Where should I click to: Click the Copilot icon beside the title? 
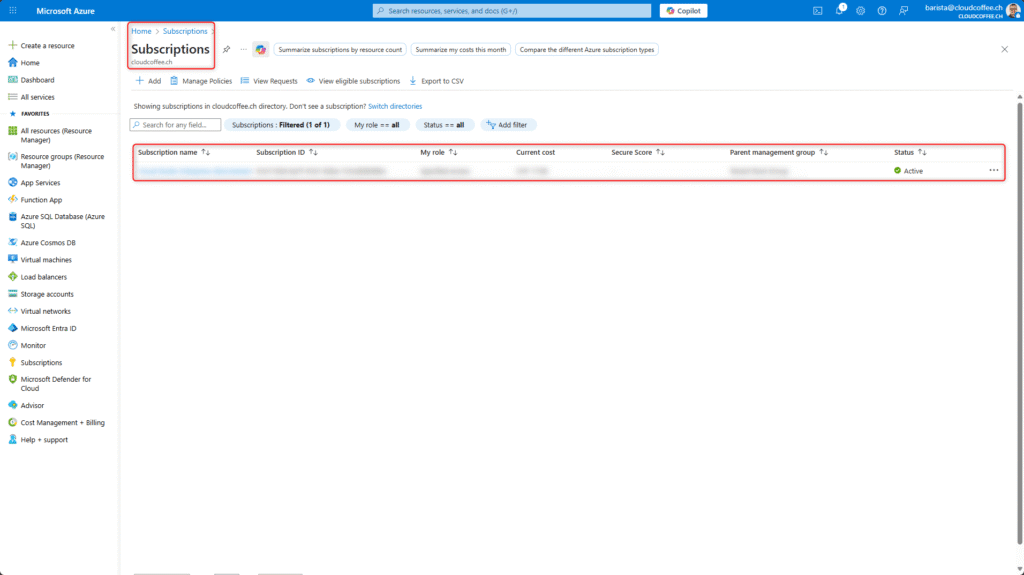261,50
